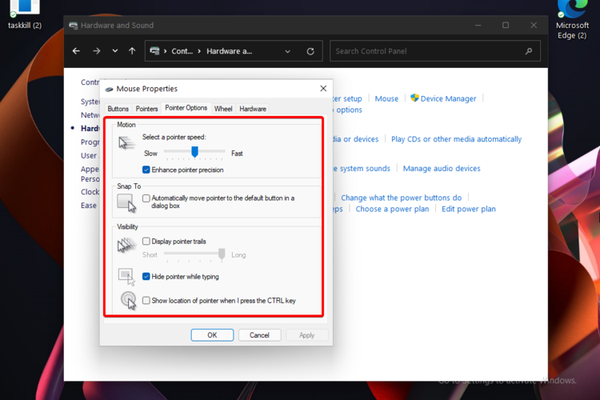Click the Search Control Panel field
The width and height of the screenshot is (600, 400).
tap(425, 50)
